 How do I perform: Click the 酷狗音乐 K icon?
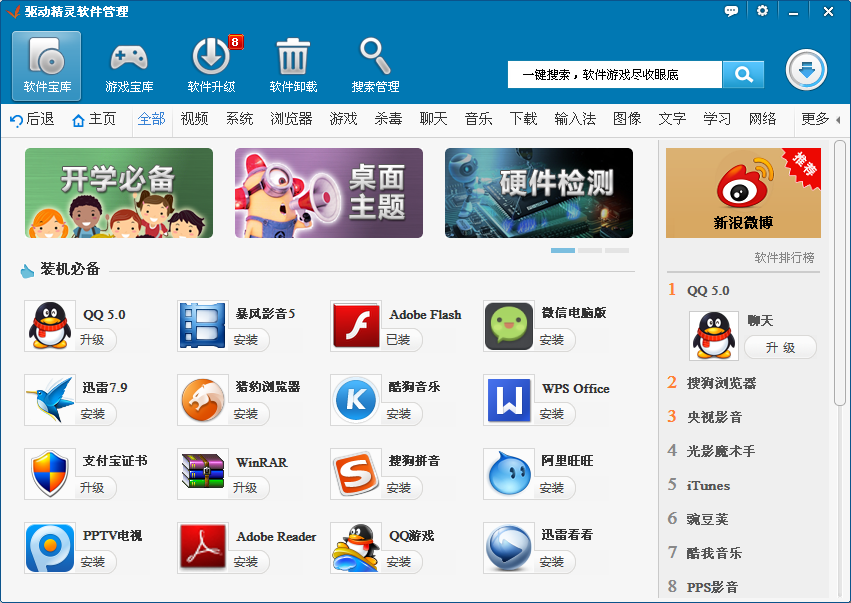pos(355,400)
